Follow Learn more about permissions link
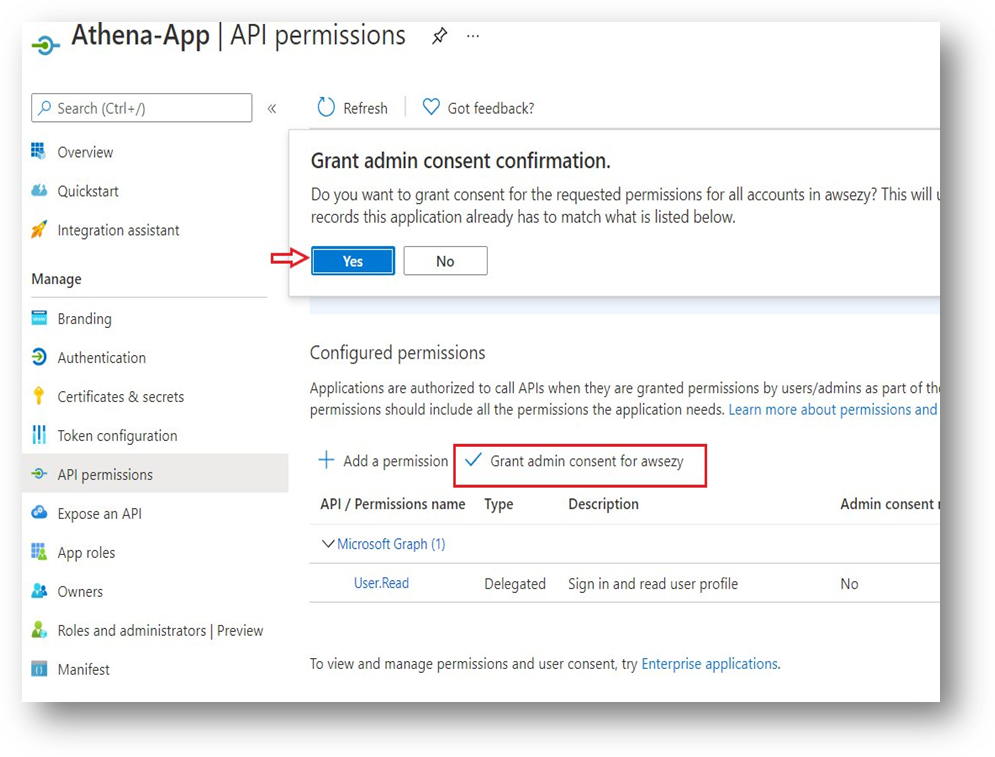 (833, 409)
